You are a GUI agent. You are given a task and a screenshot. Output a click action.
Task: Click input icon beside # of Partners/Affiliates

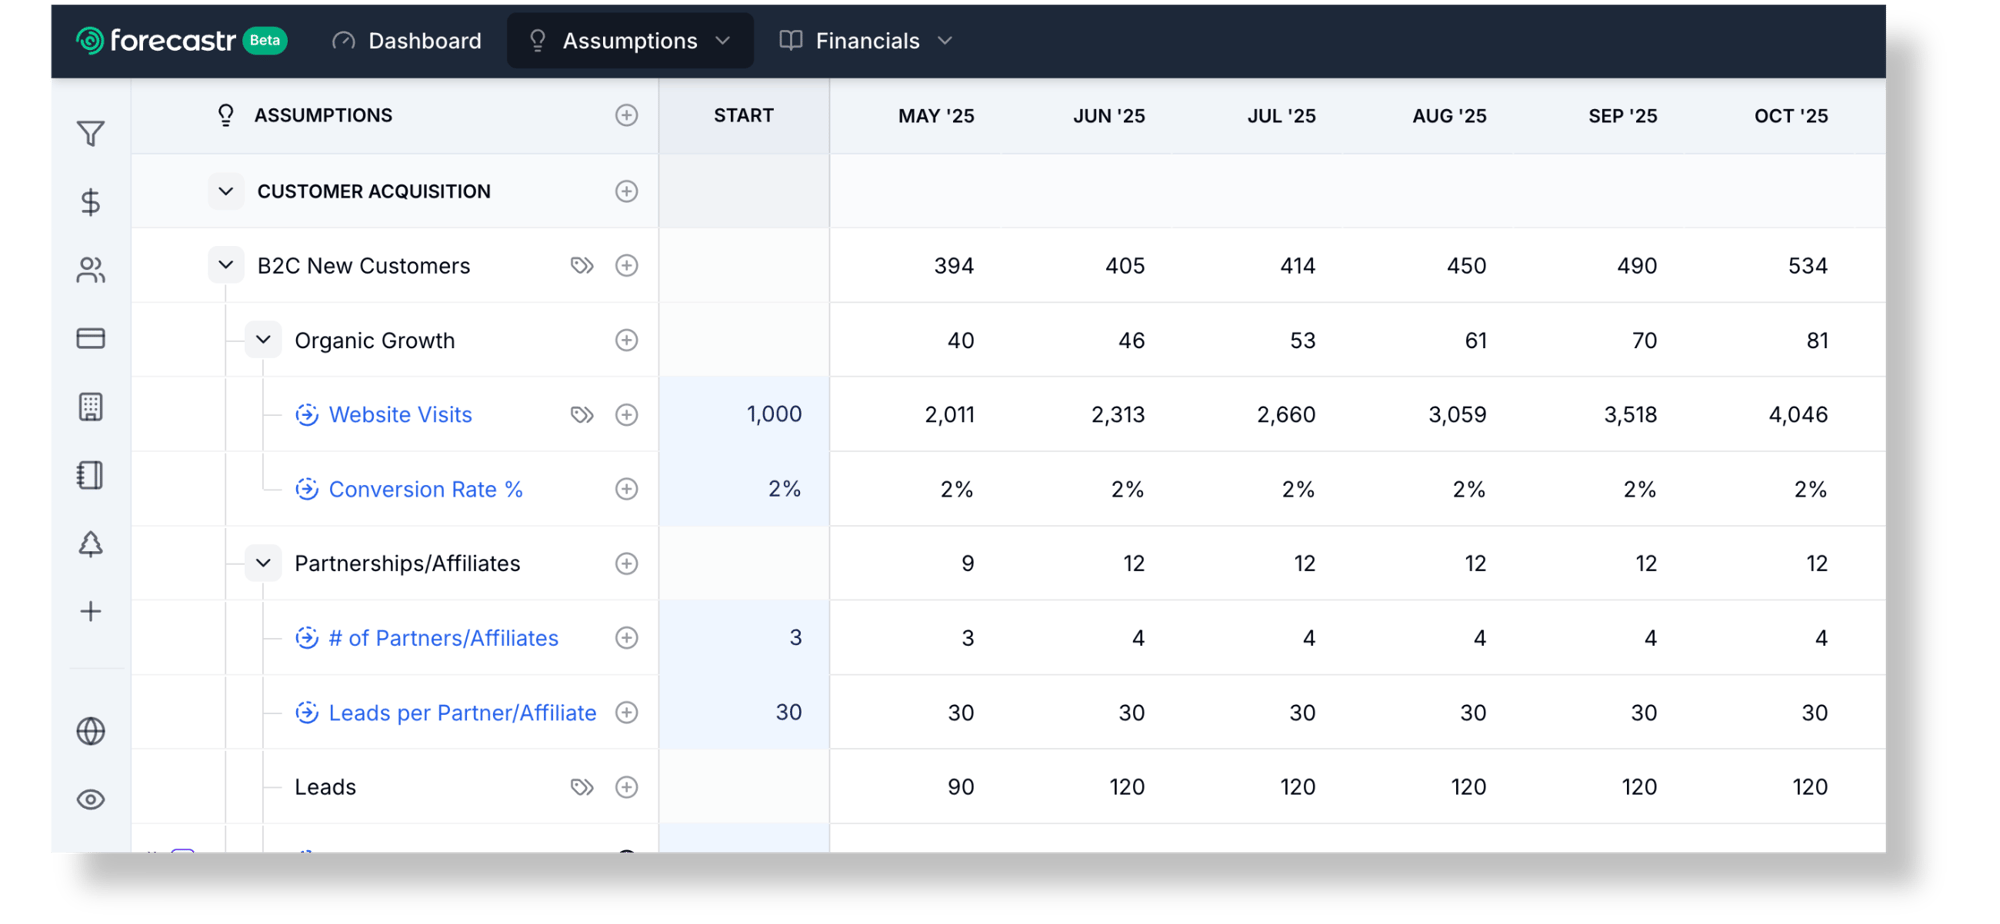pos(307,638)
